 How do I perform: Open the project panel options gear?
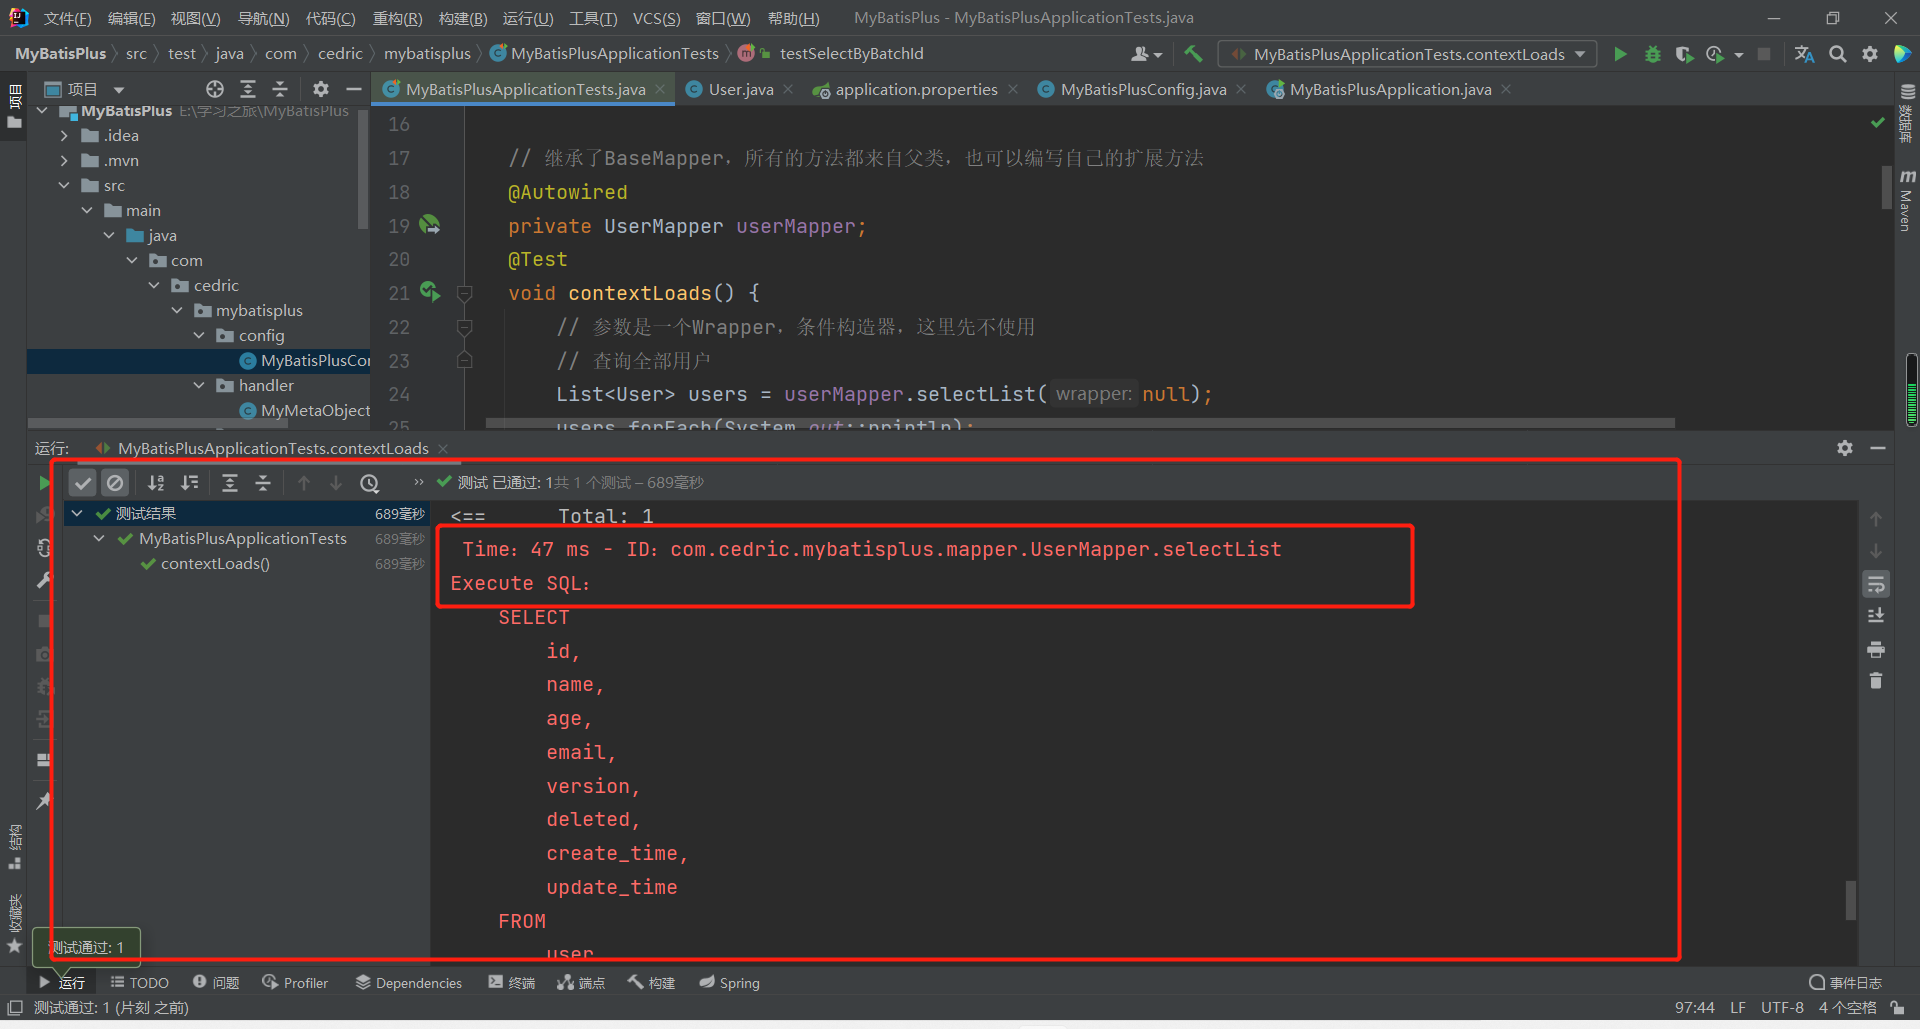tap(321, 89)
